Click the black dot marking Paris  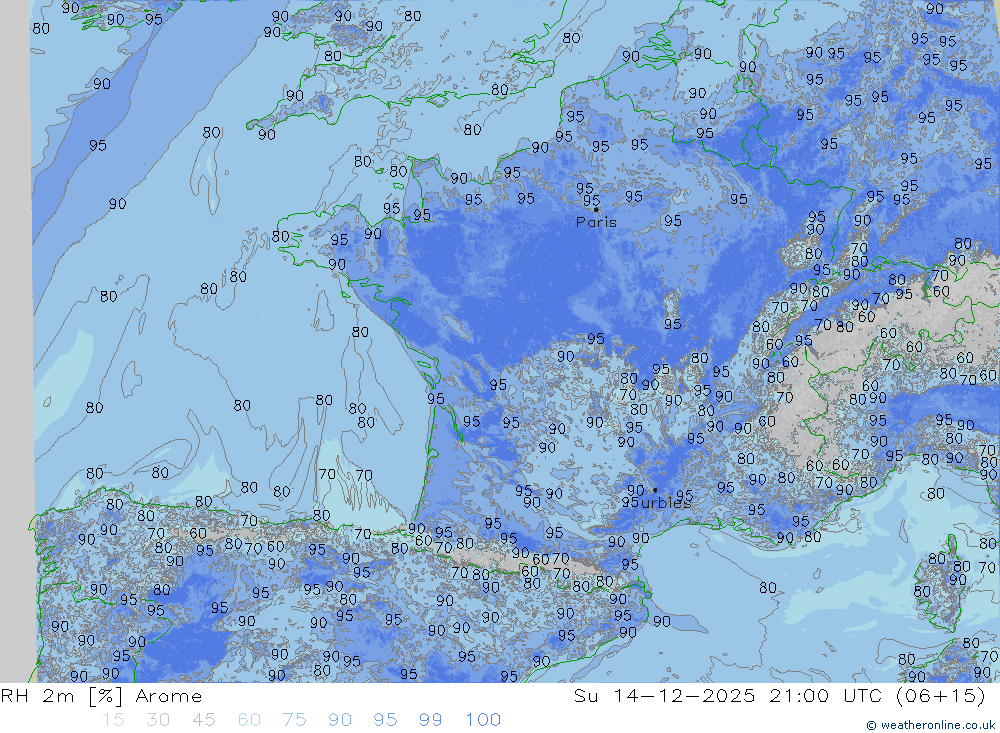coord(596,209)
